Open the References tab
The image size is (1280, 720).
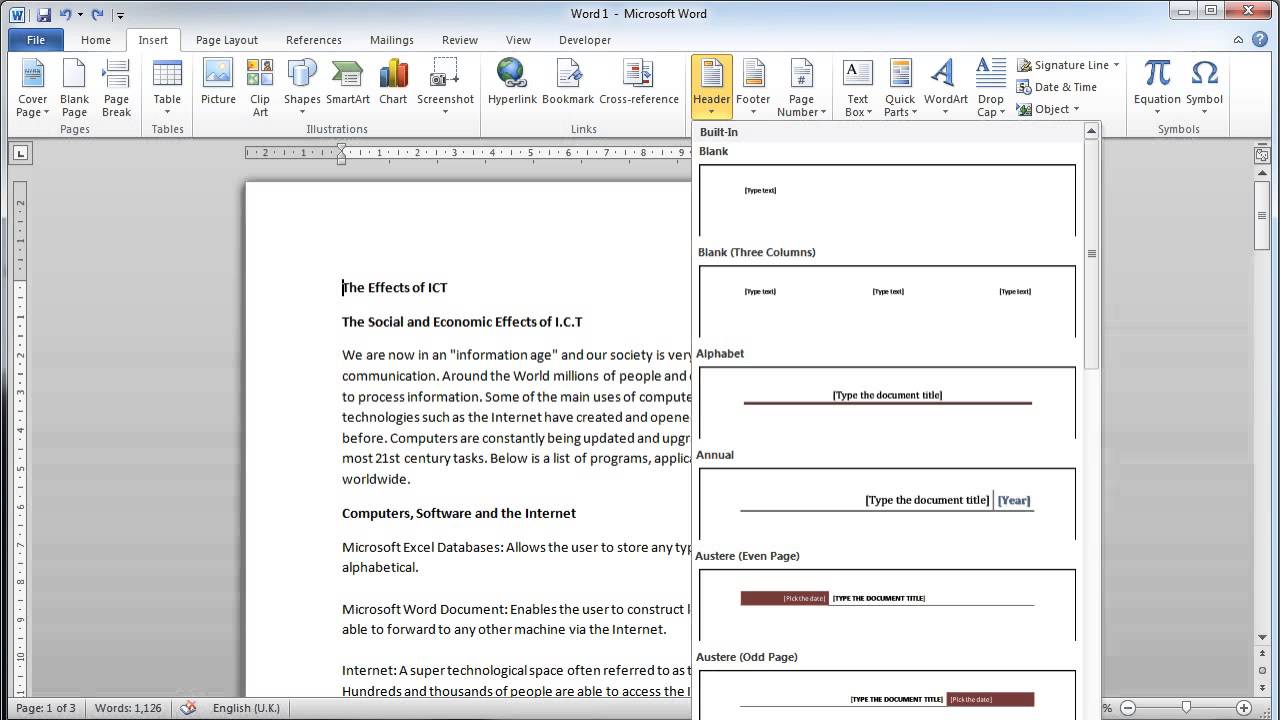pos(314,40)
